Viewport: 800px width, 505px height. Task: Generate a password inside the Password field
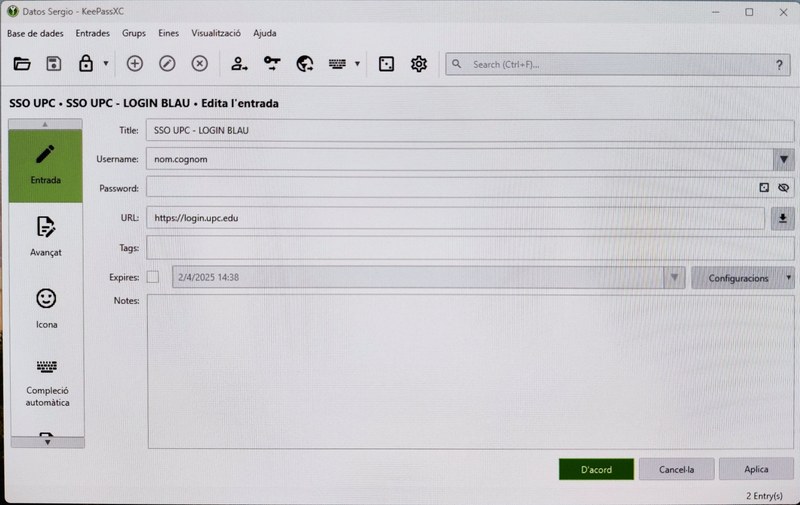click(764, 187)
